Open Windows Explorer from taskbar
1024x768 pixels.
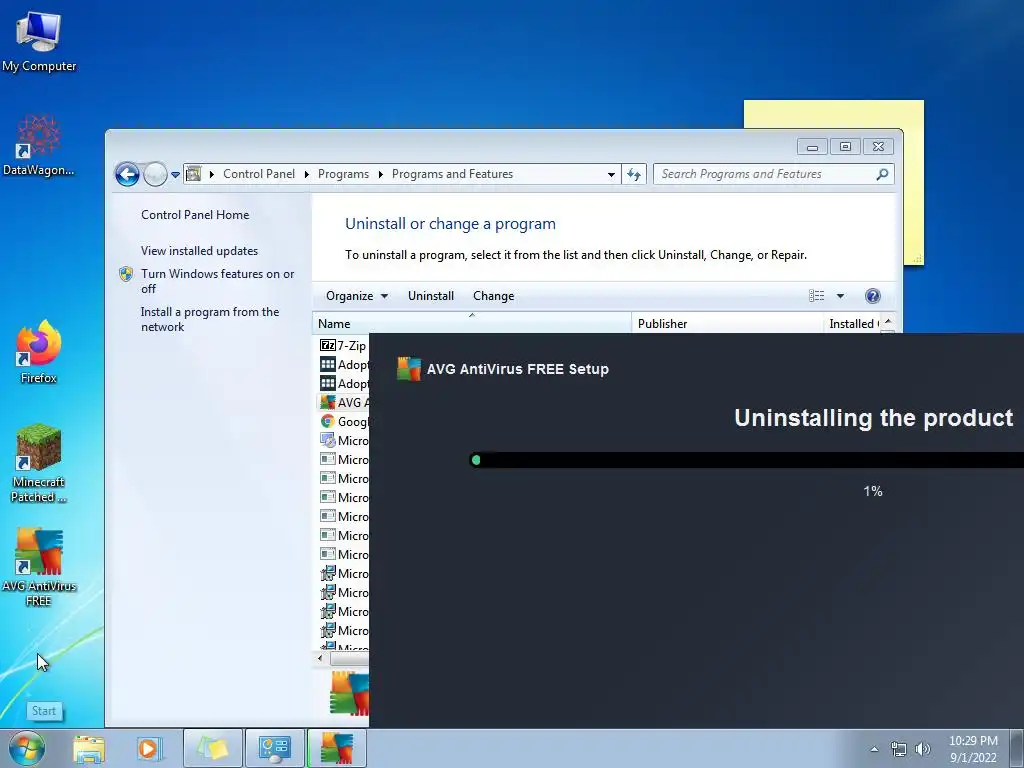coord(89,749)
